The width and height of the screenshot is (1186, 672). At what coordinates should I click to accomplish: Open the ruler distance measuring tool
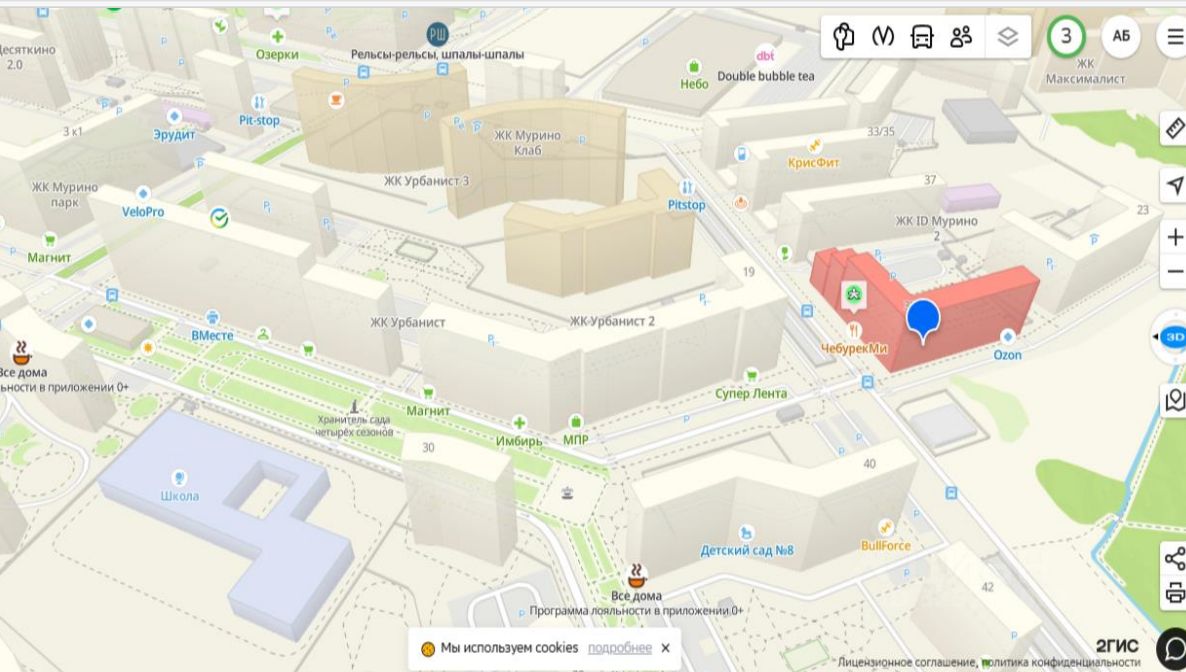[1175, 129]
